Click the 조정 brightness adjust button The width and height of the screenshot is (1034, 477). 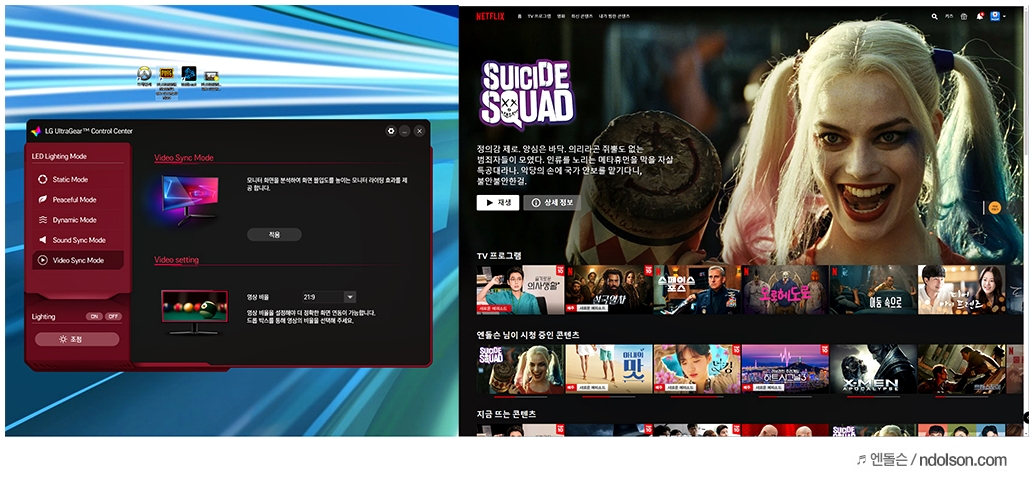(77, 339)
